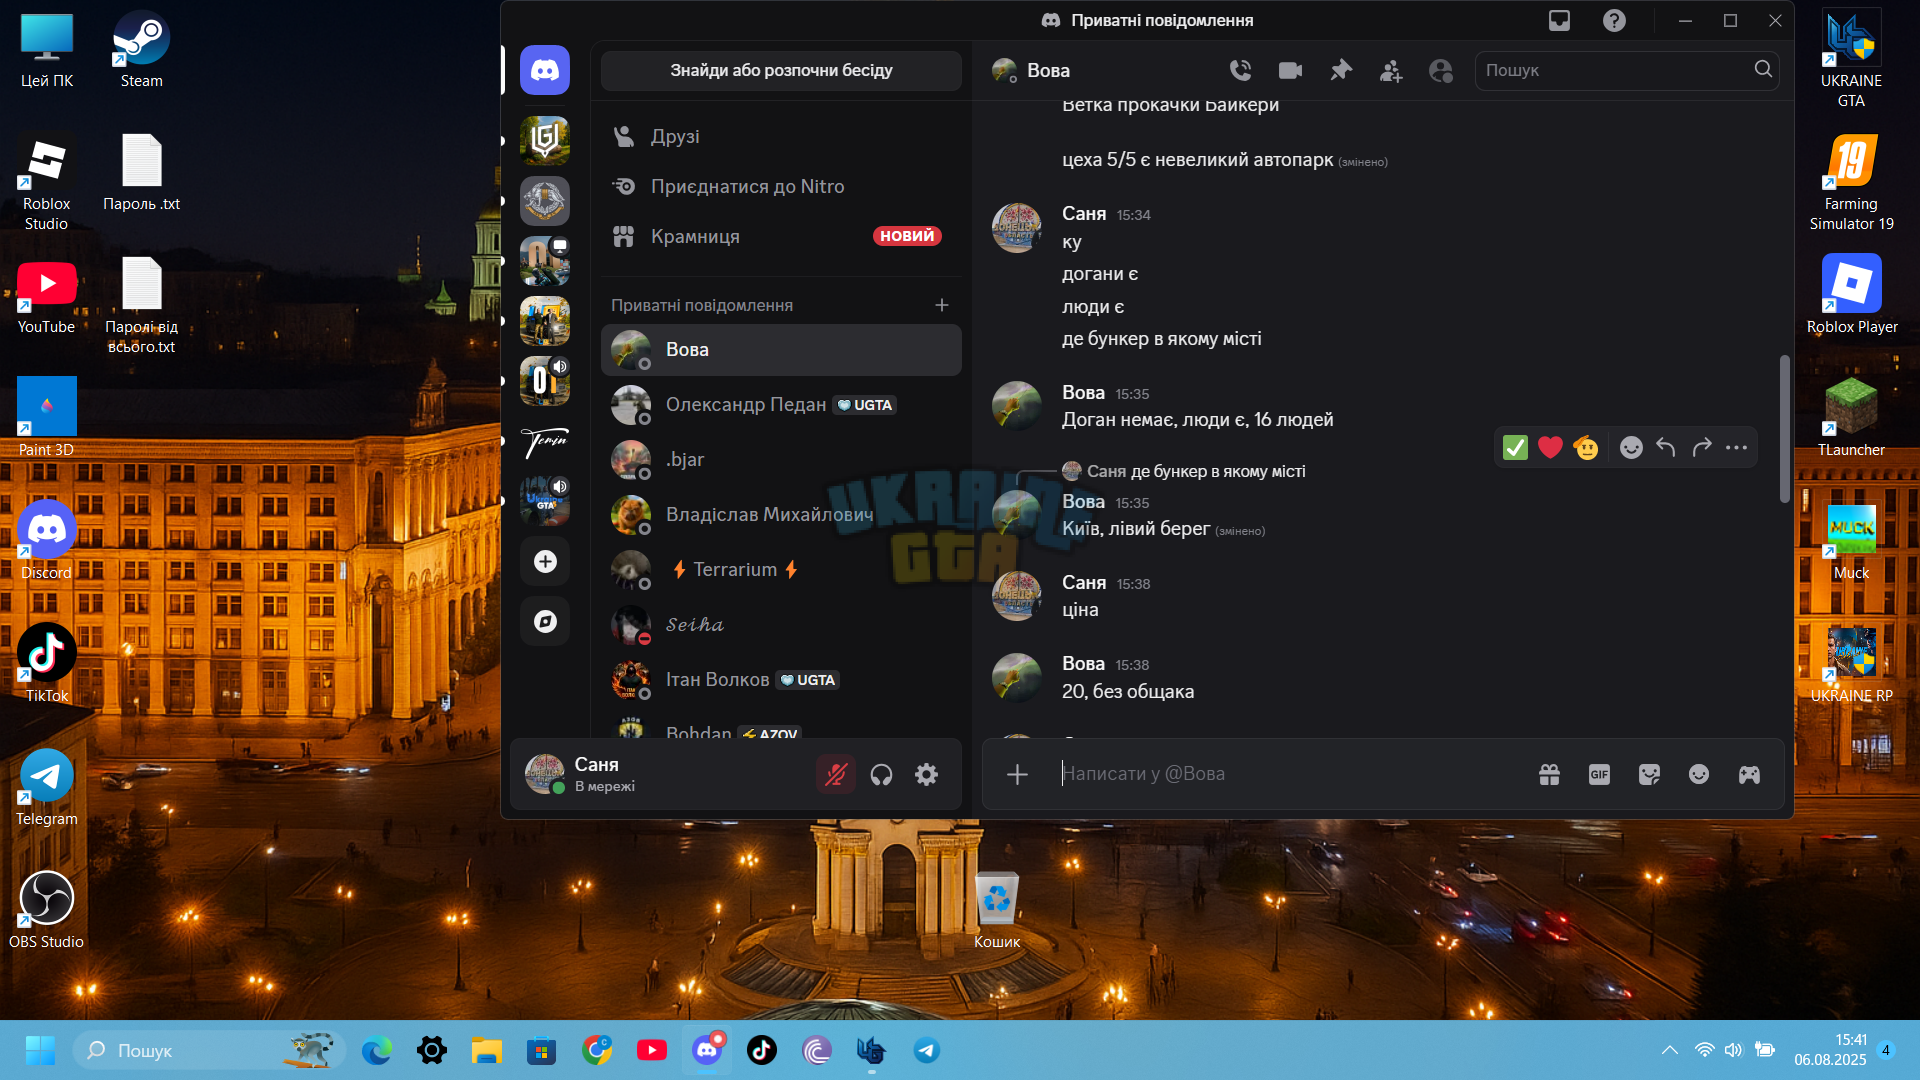Open the sticker picker
This screenshot has height=1080, width=1920.
point(1649,774)
